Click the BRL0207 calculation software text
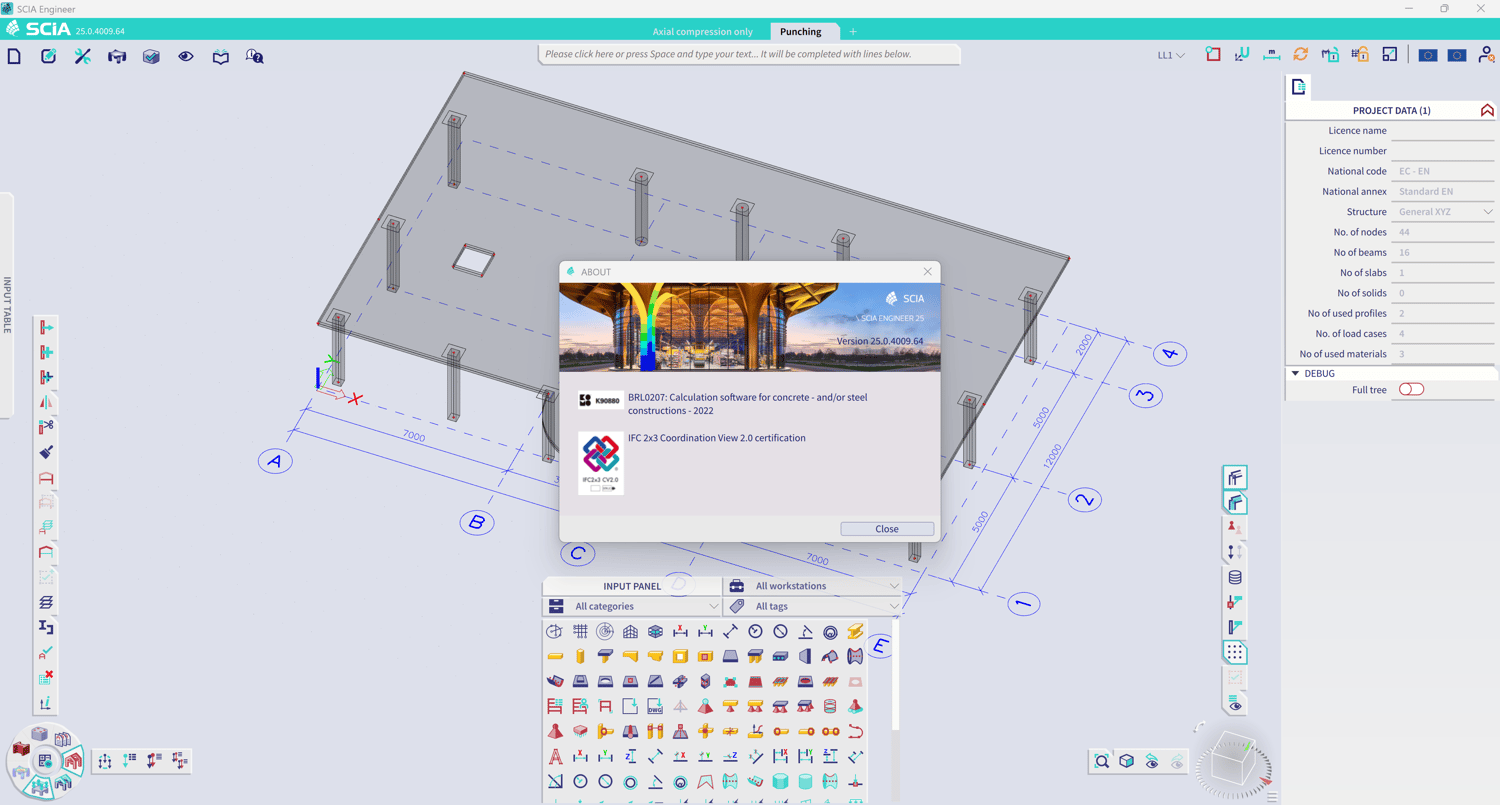Image resolution: width=1500 pixels, height=805 pixels. click(748, 404)
